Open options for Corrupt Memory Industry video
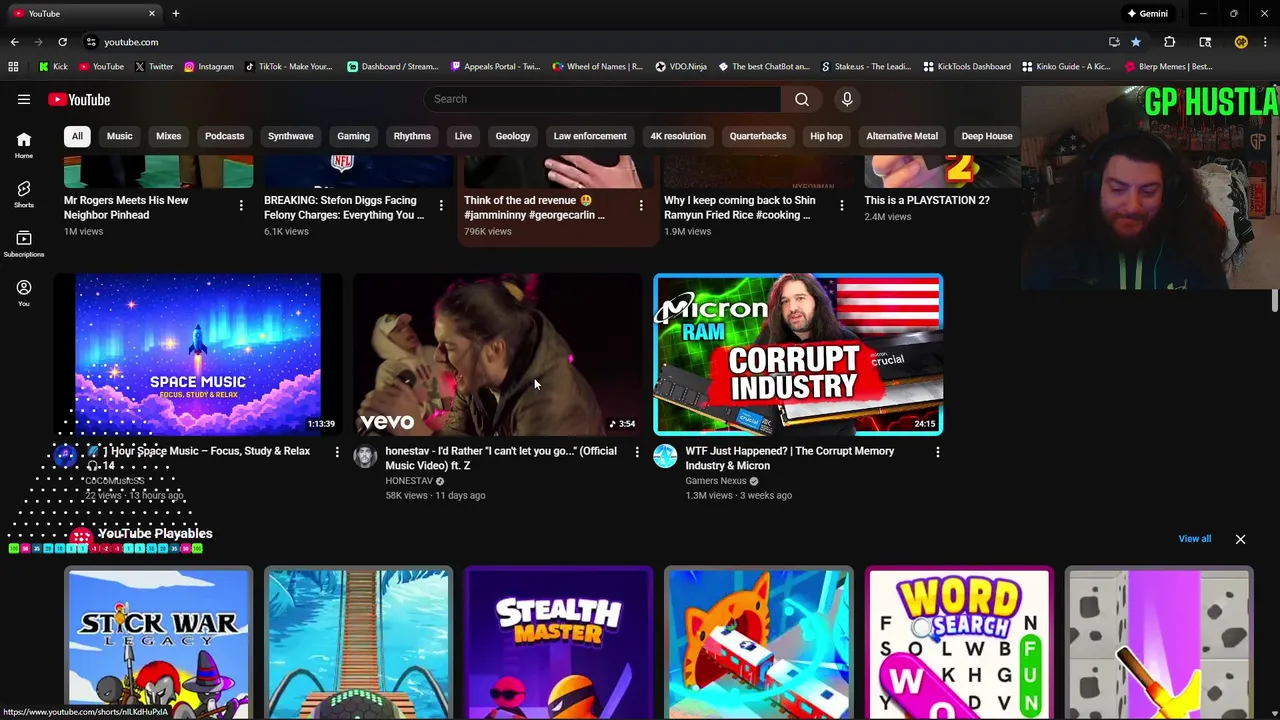 pyautogui.click(x=937, y=453)
